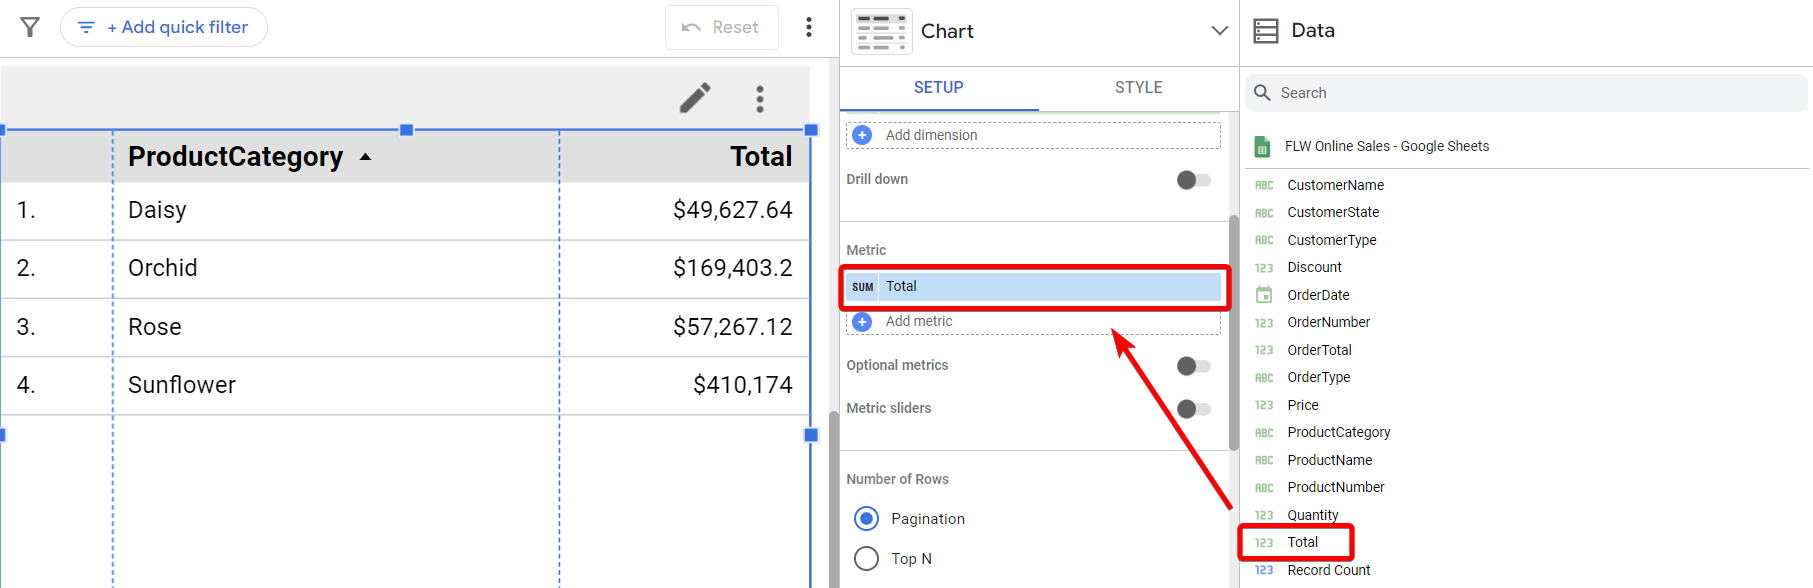Click the search magnifier icon
Viewport: 1813px width, 588px height.
pyautogui.click(x=1262, y=93)
